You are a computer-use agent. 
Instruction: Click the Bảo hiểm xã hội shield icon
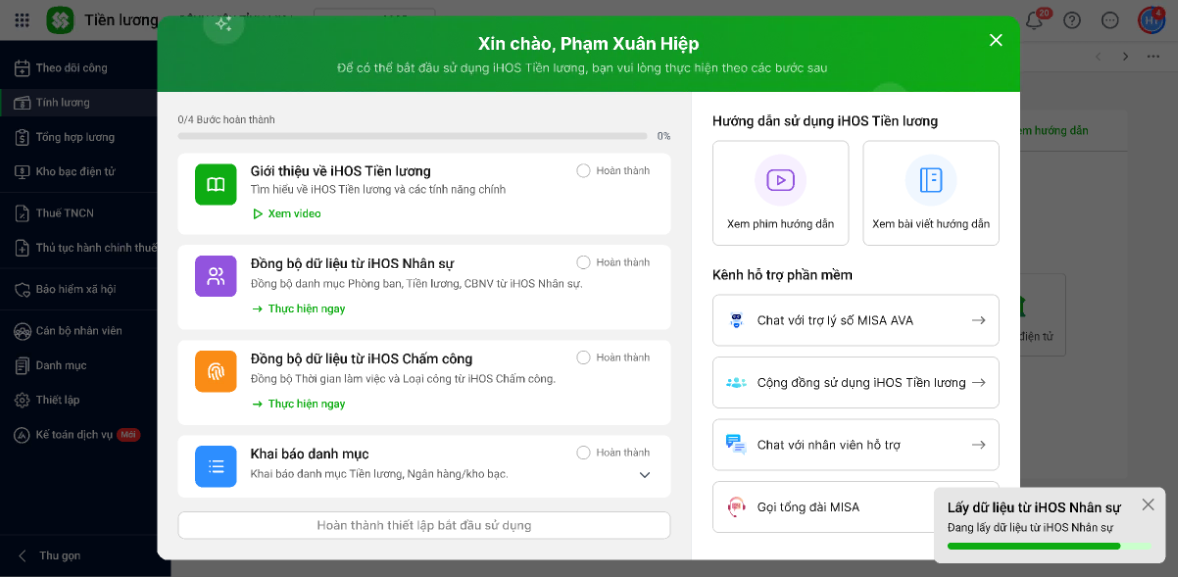[22, 289]
